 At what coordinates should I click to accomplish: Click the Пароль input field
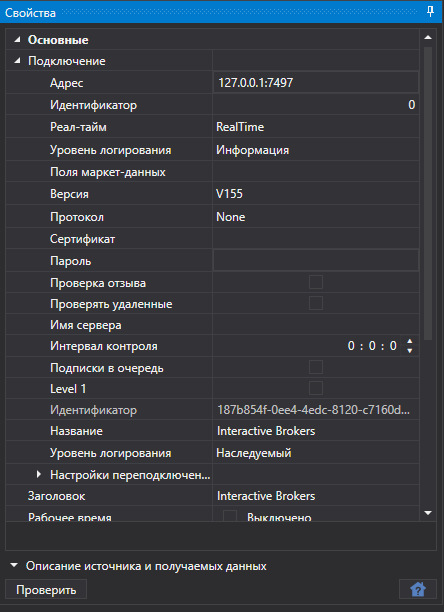coord(316,261)
